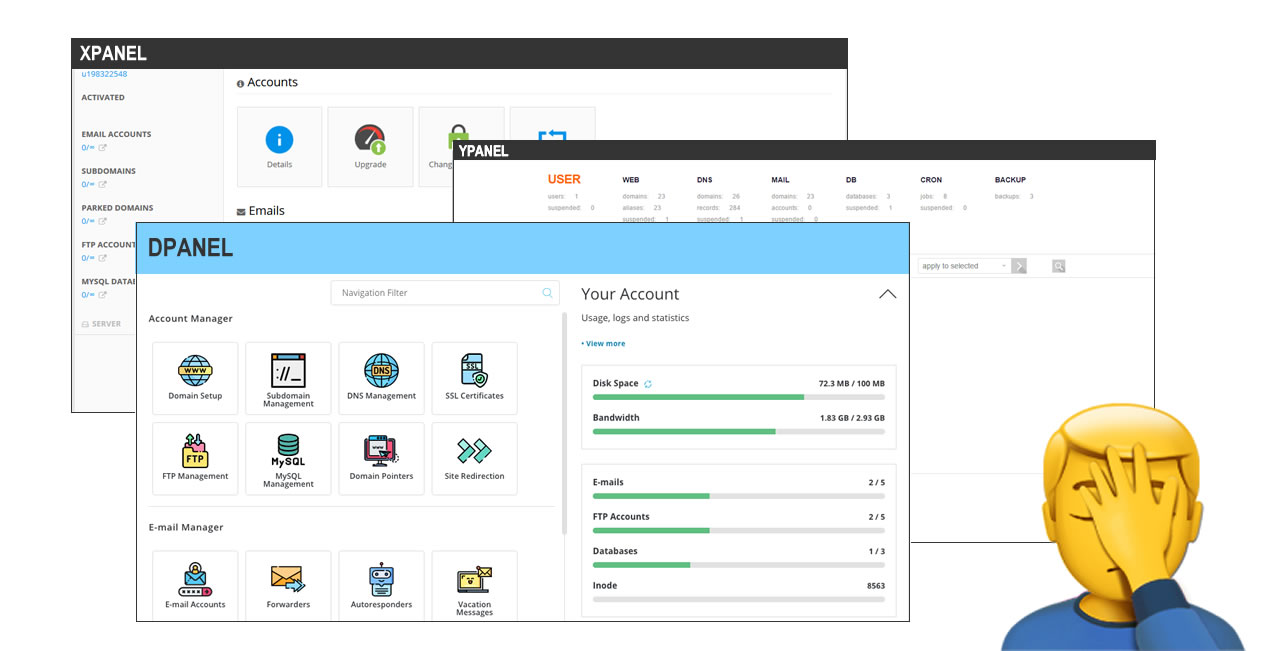The image size is (1287, 651).
Task: Click the SERVER item in XPANEL sidebar
Action: point(101,324)
